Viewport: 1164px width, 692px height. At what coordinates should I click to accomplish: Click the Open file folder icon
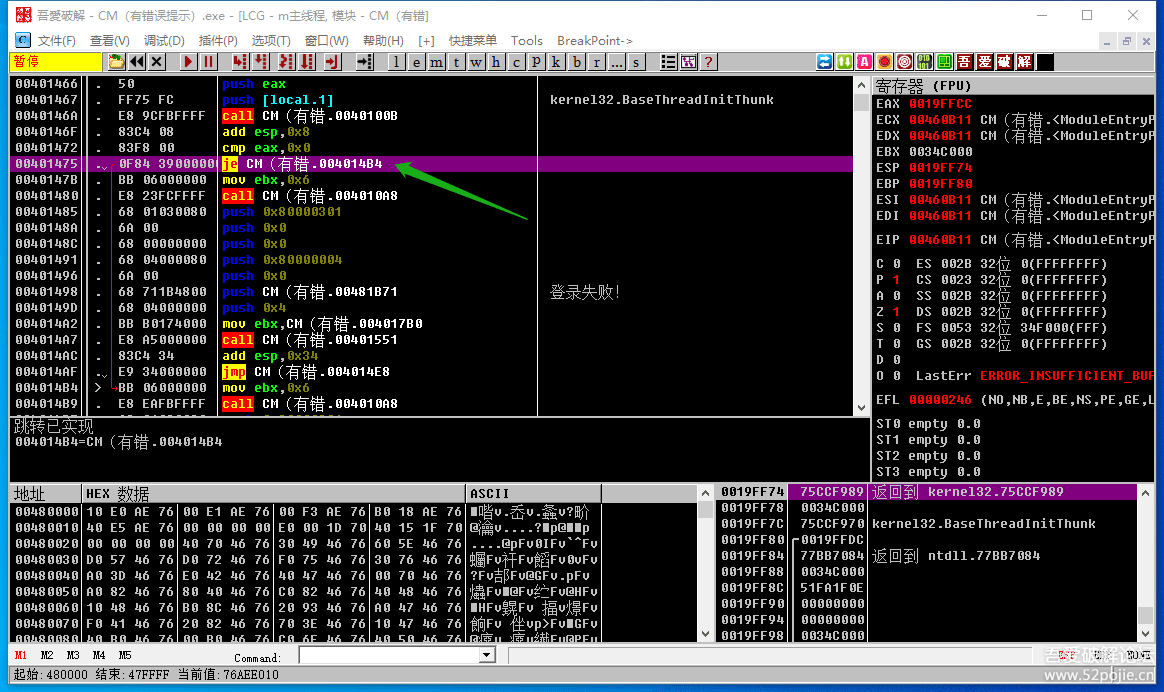click(117, 62)
